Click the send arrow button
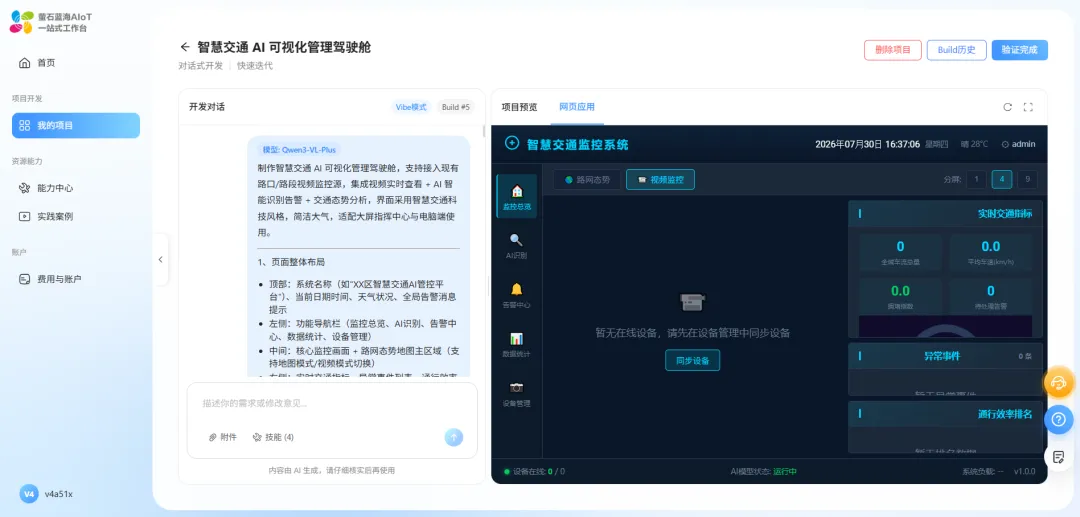The width and height of the screenshot is (1080, 517). [x=453, y=436]
